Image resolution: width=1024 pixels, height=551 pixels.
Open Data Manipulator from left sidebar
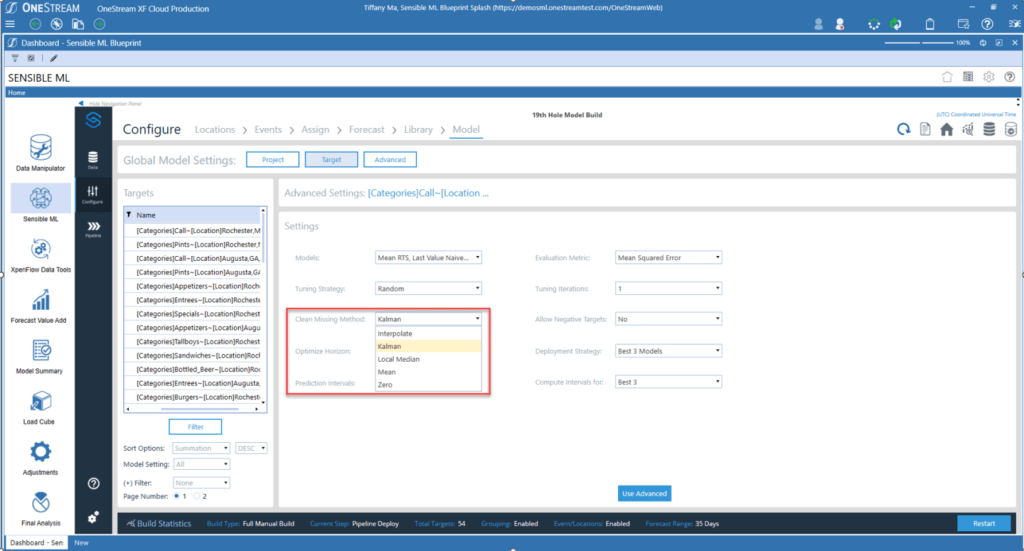[40, 153]
